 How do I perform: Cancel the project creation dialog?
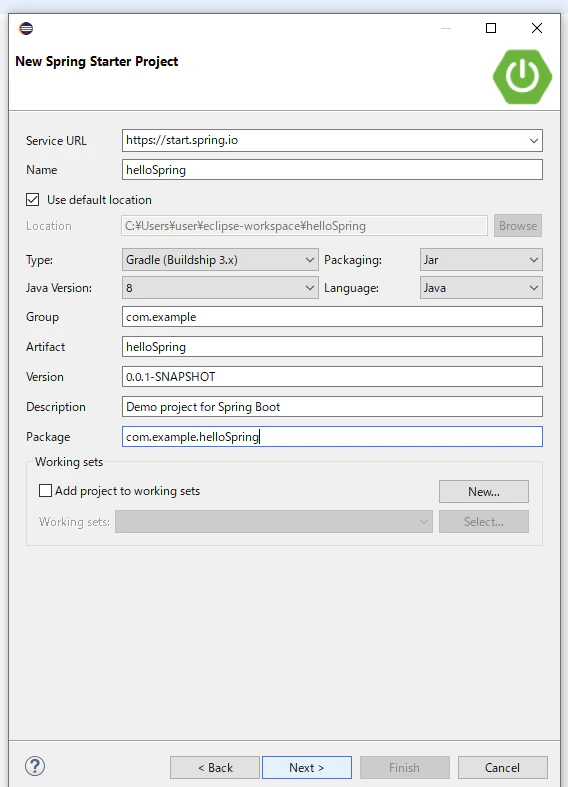[x=502, y=767]
